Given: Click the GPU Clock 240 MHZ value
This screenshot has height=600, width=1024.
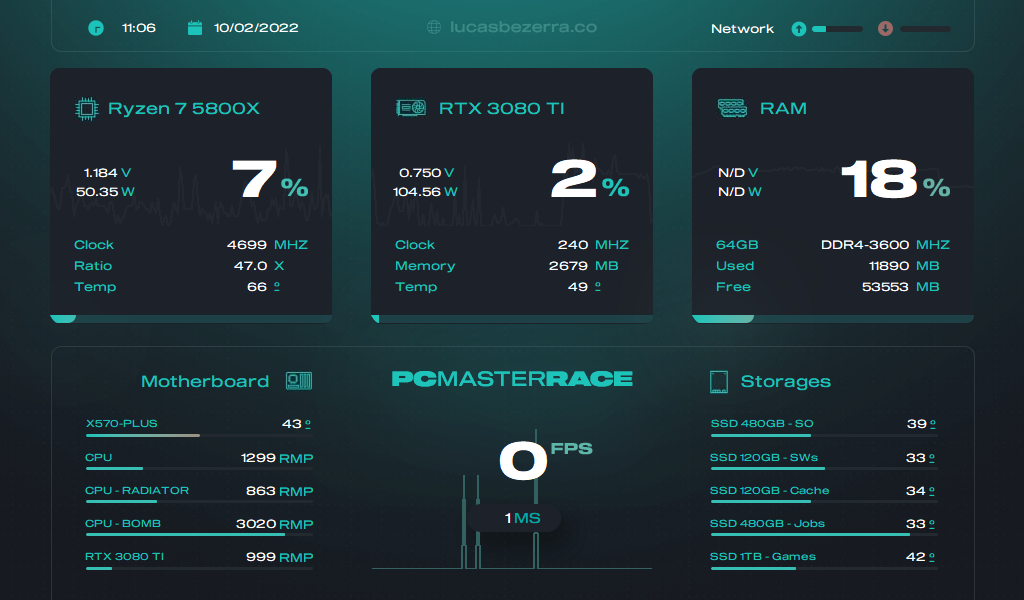Looking at the screenshot, I should click(593, 245).
